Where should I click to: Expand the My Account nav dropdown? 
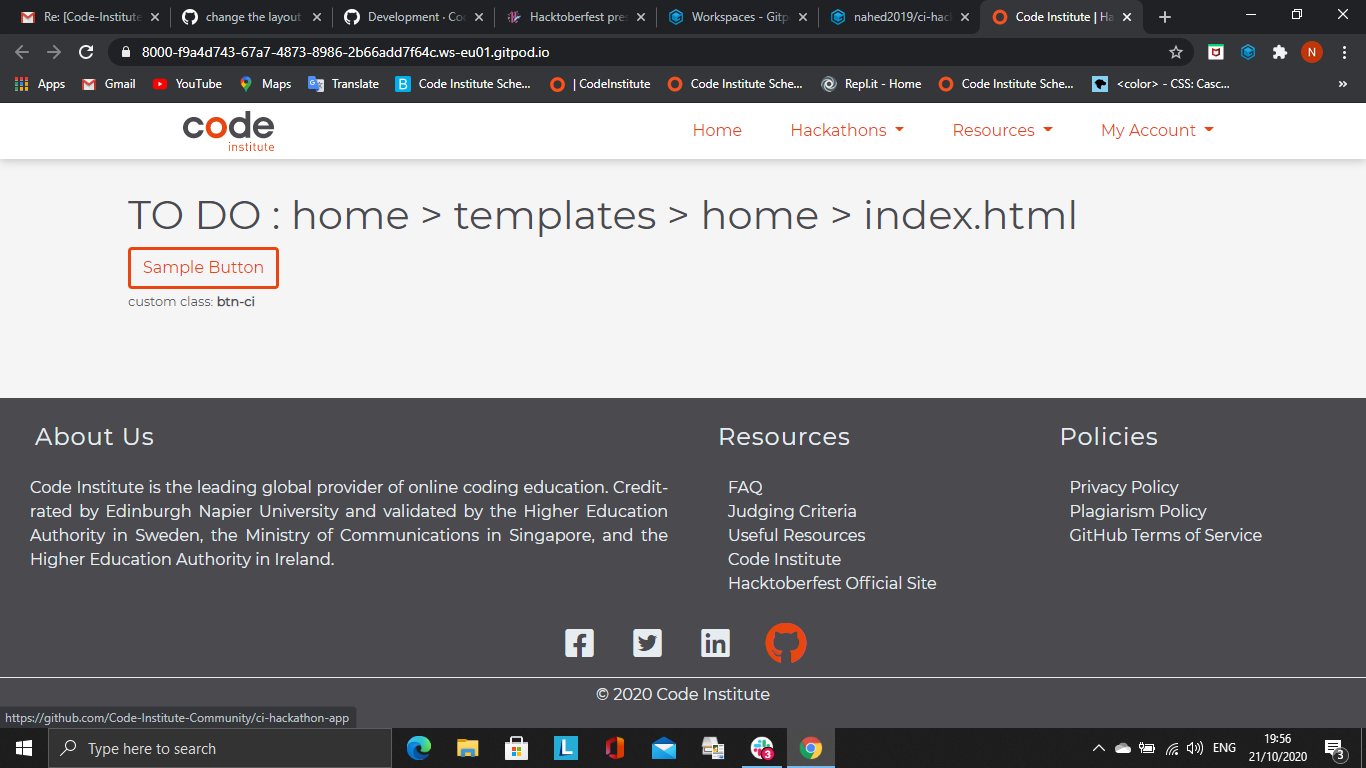[1157, 130]
